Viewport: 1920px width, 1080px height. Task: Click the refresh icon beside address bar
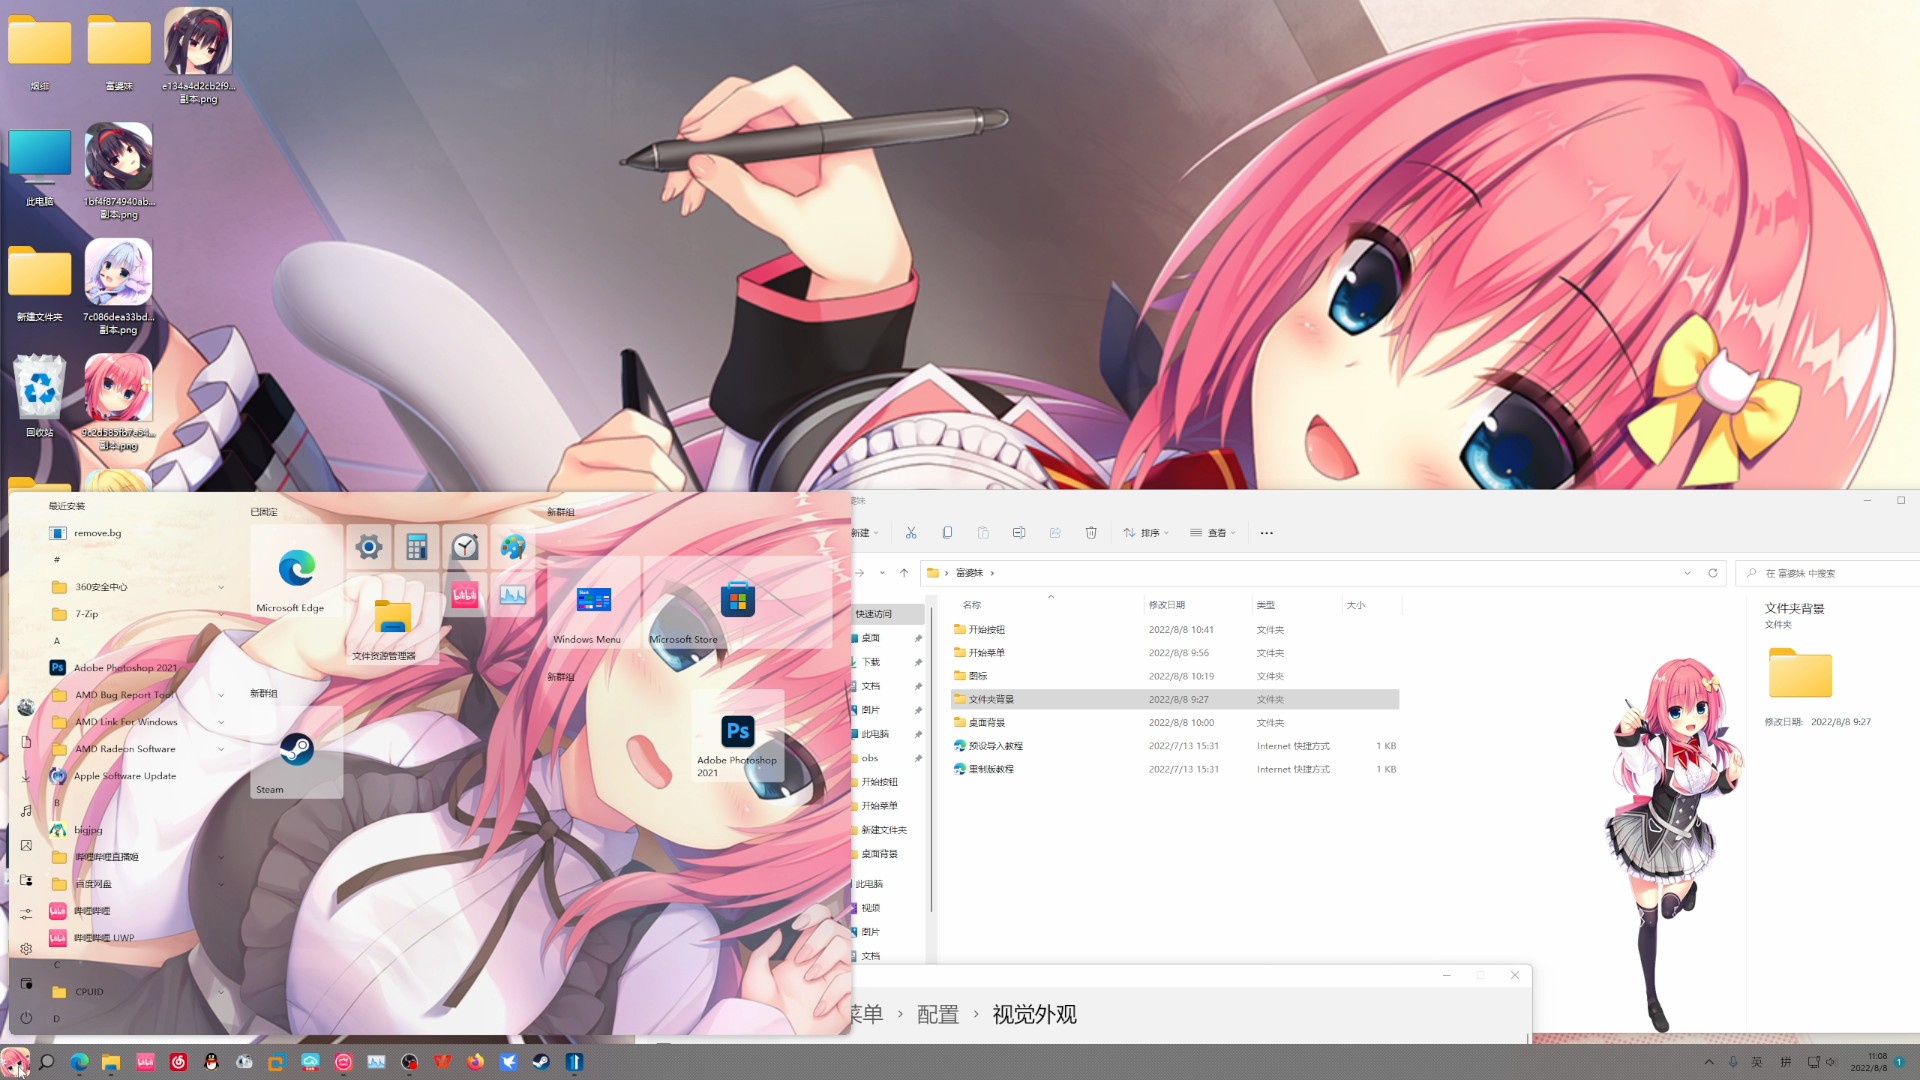click(x=1713, y=573)
